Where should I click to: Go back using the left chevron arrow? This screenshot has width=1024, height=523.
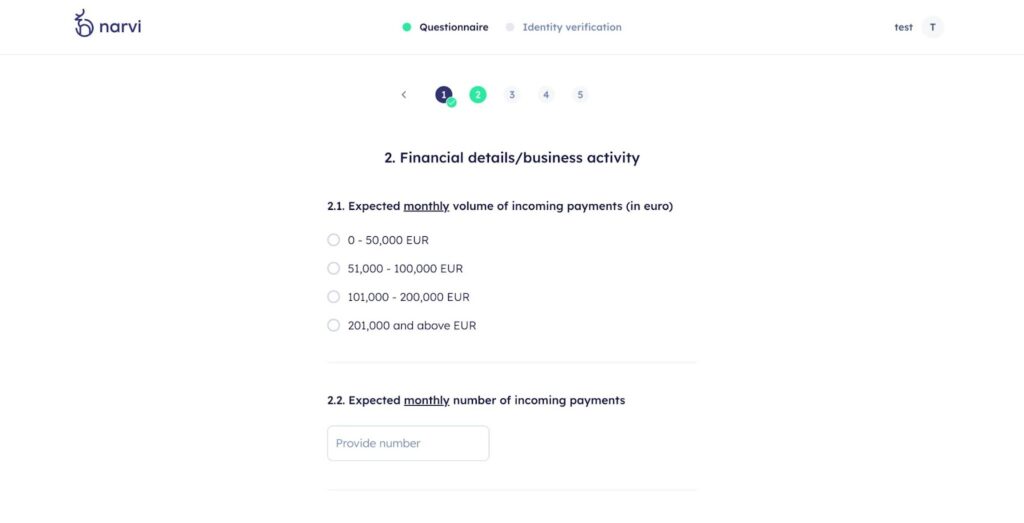(x=404, y=95)
